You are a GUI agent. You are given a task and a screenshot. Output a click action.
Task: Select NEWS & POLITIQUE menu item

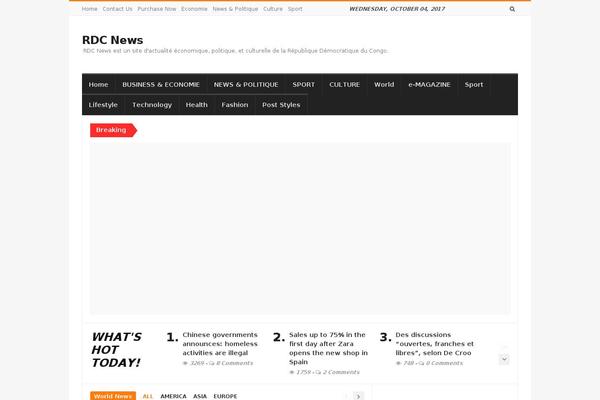pos(246,85)
